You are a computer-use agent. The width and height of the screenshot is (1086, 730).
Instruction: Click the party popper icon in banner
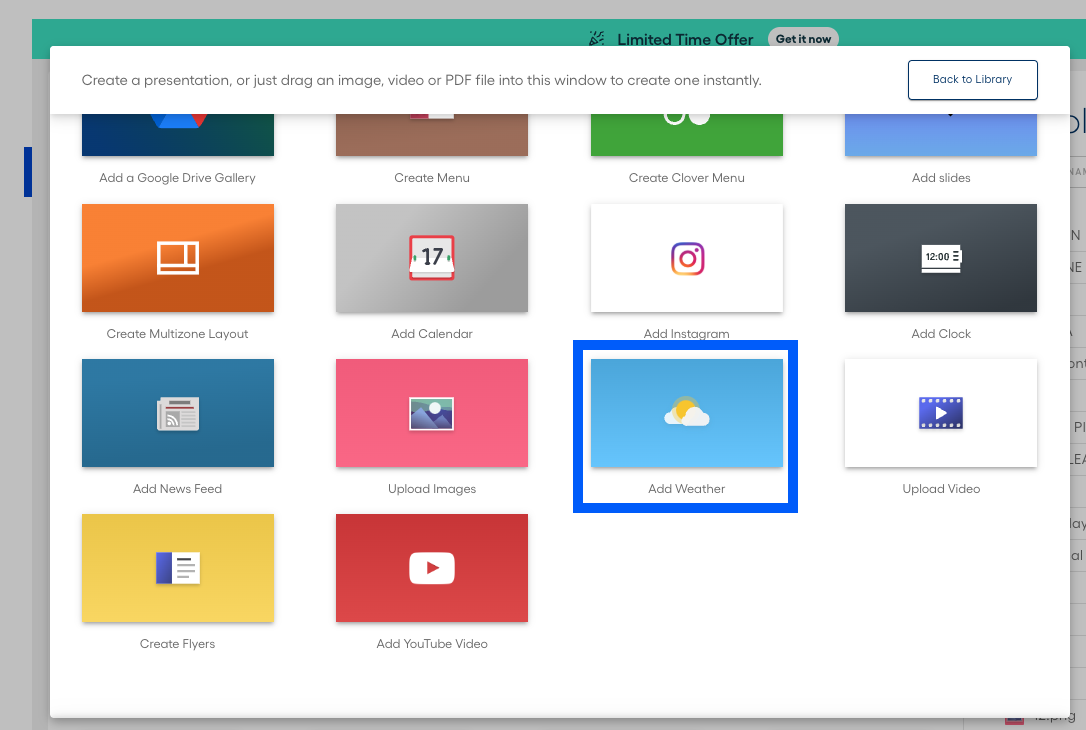tap(596, 39)
